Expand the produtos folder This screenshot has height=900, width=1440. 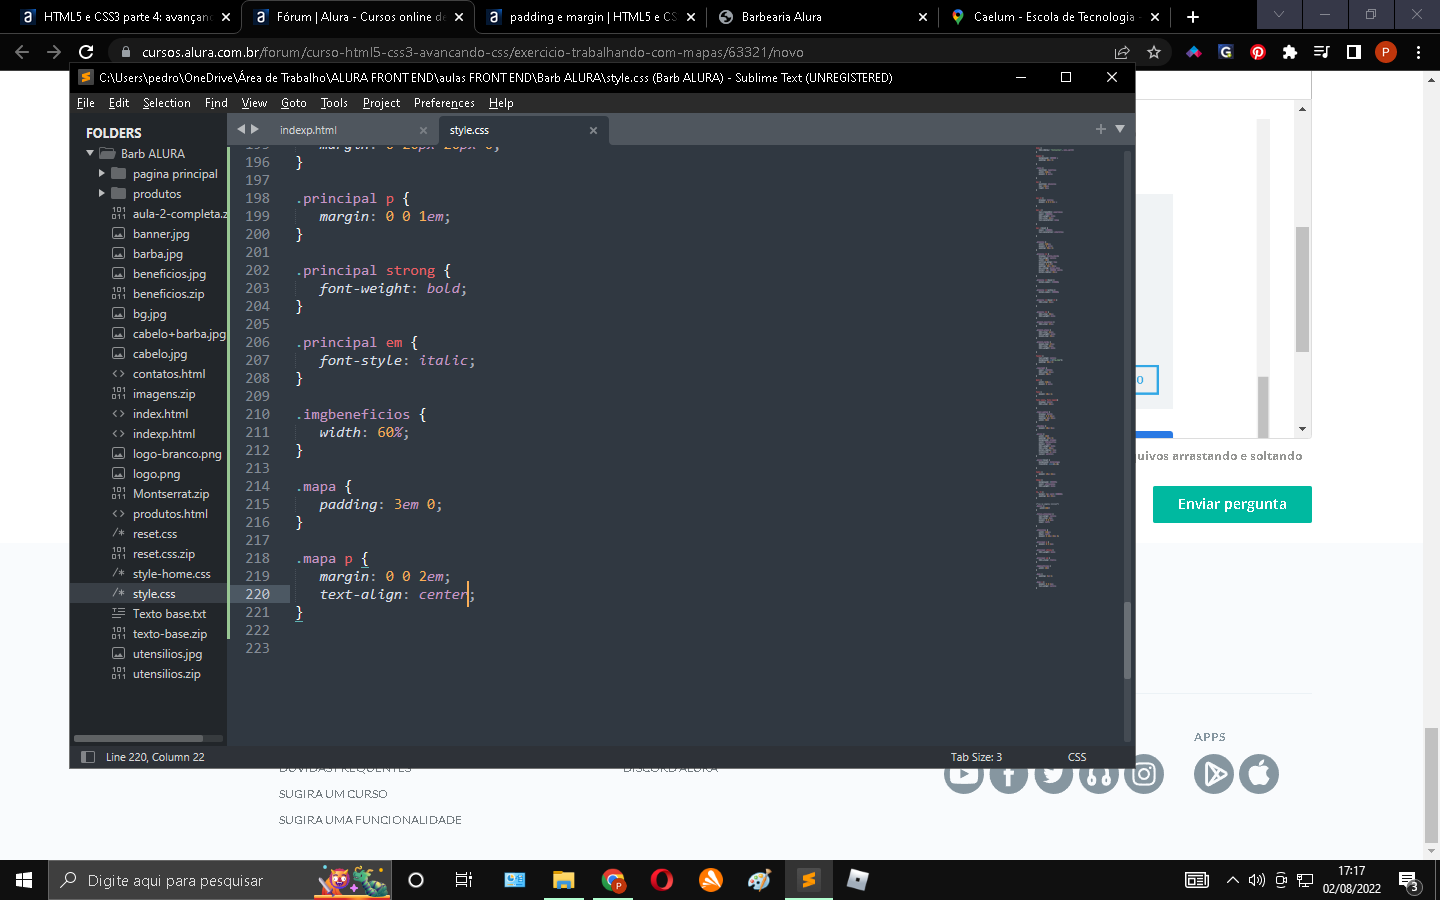click(x=101, y=193)
